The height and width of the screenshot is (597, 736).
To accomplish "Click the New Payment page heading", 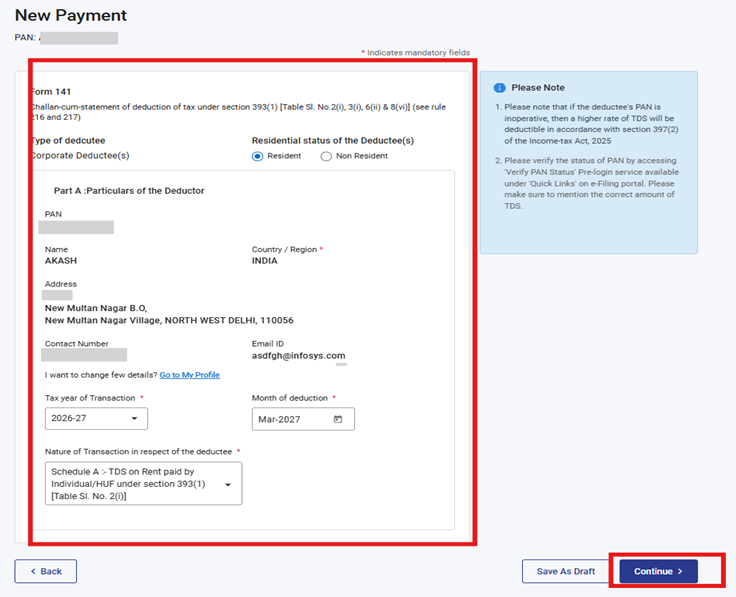I will tap(70, 16).
